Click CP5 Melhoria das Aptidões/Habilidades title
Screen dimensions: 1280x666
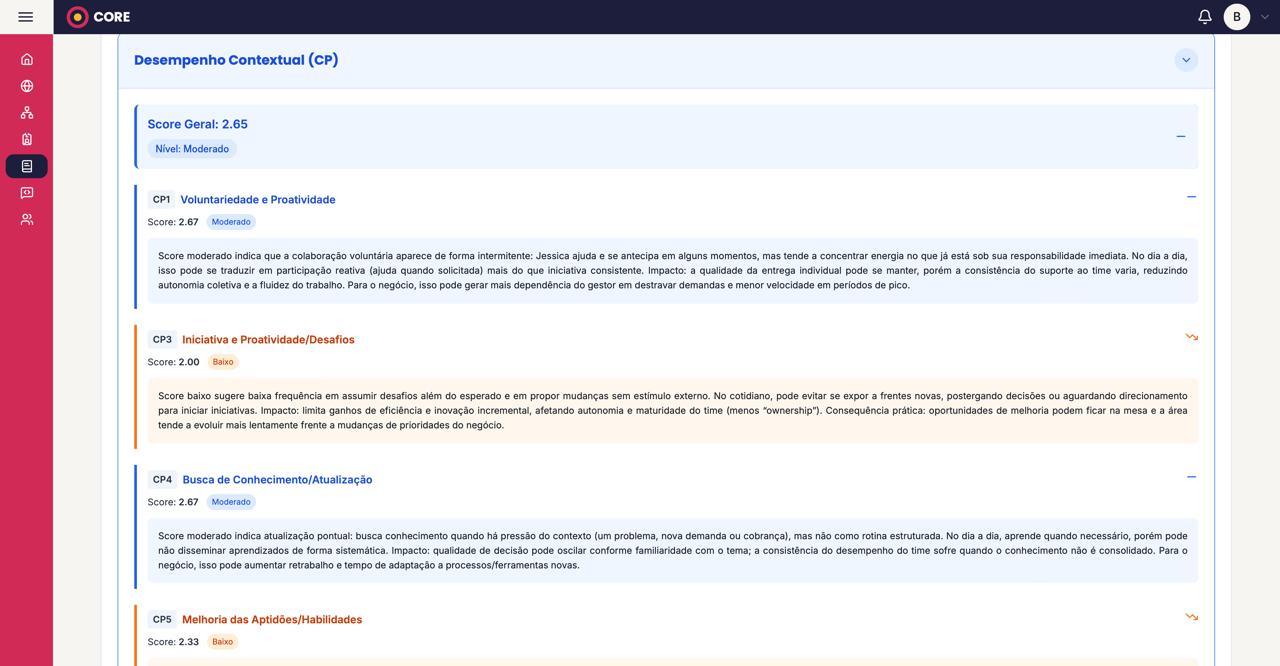tap(272, 620)
